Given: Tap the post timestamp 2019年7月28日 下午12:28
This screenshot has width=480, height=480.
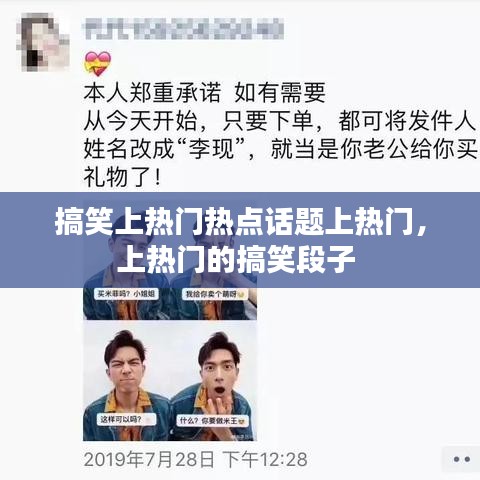Looking at the screenshot, I should click(x=196, y=459).
